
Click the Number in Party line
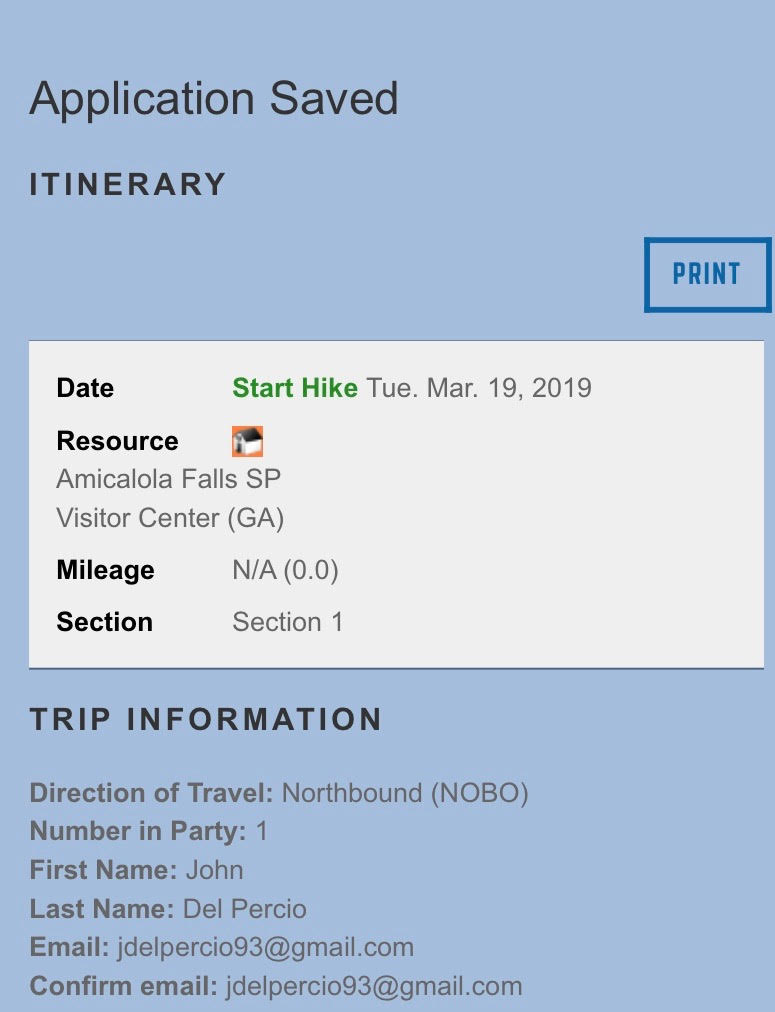[149, 831]
